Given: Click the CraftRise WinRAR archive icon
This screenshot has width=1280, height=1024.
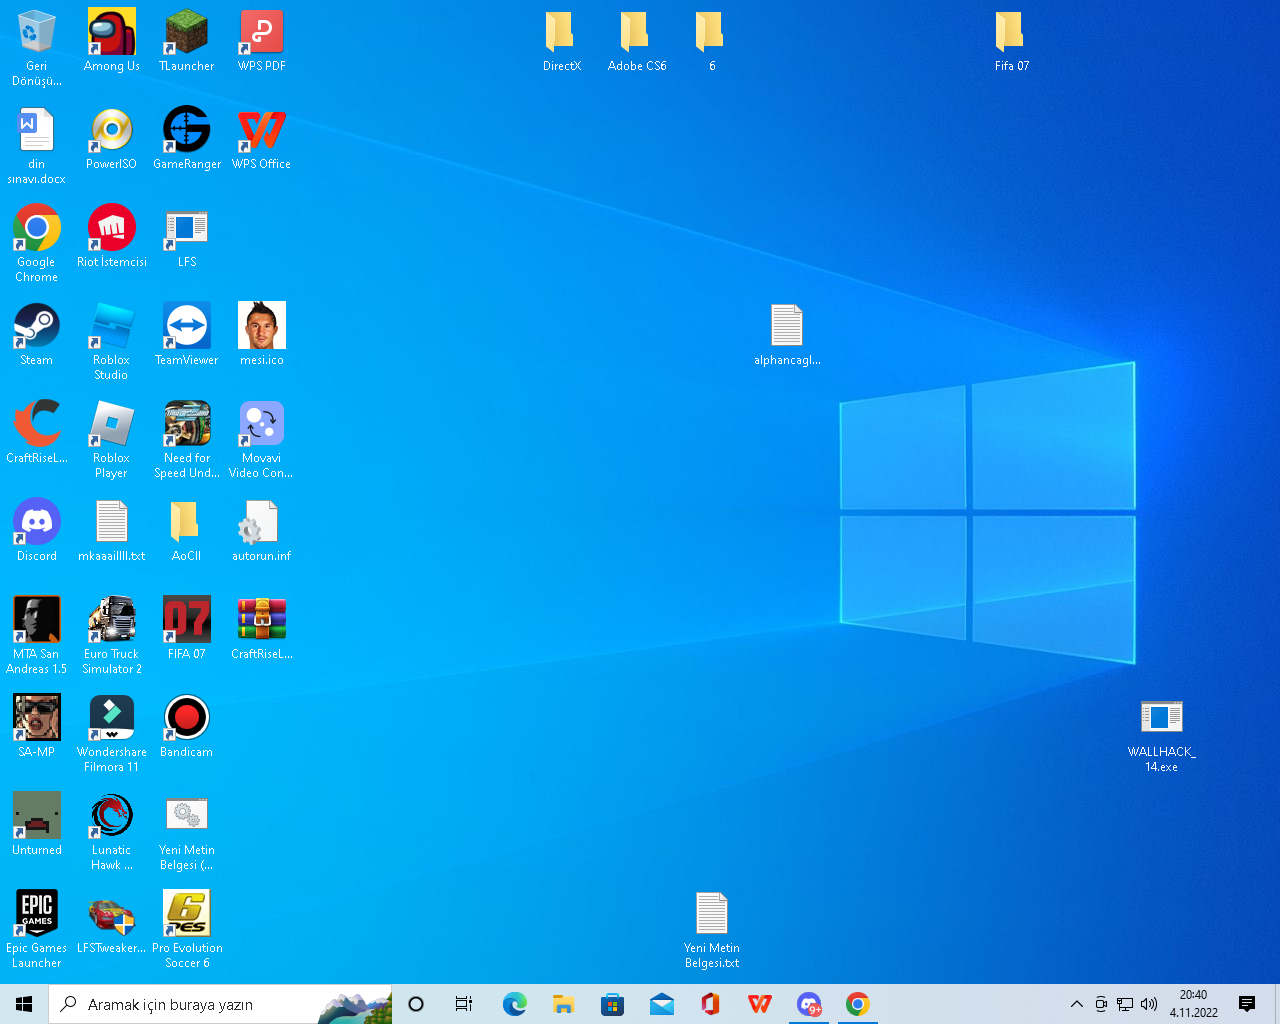Looking at the screenshot, I should [262, 620].
